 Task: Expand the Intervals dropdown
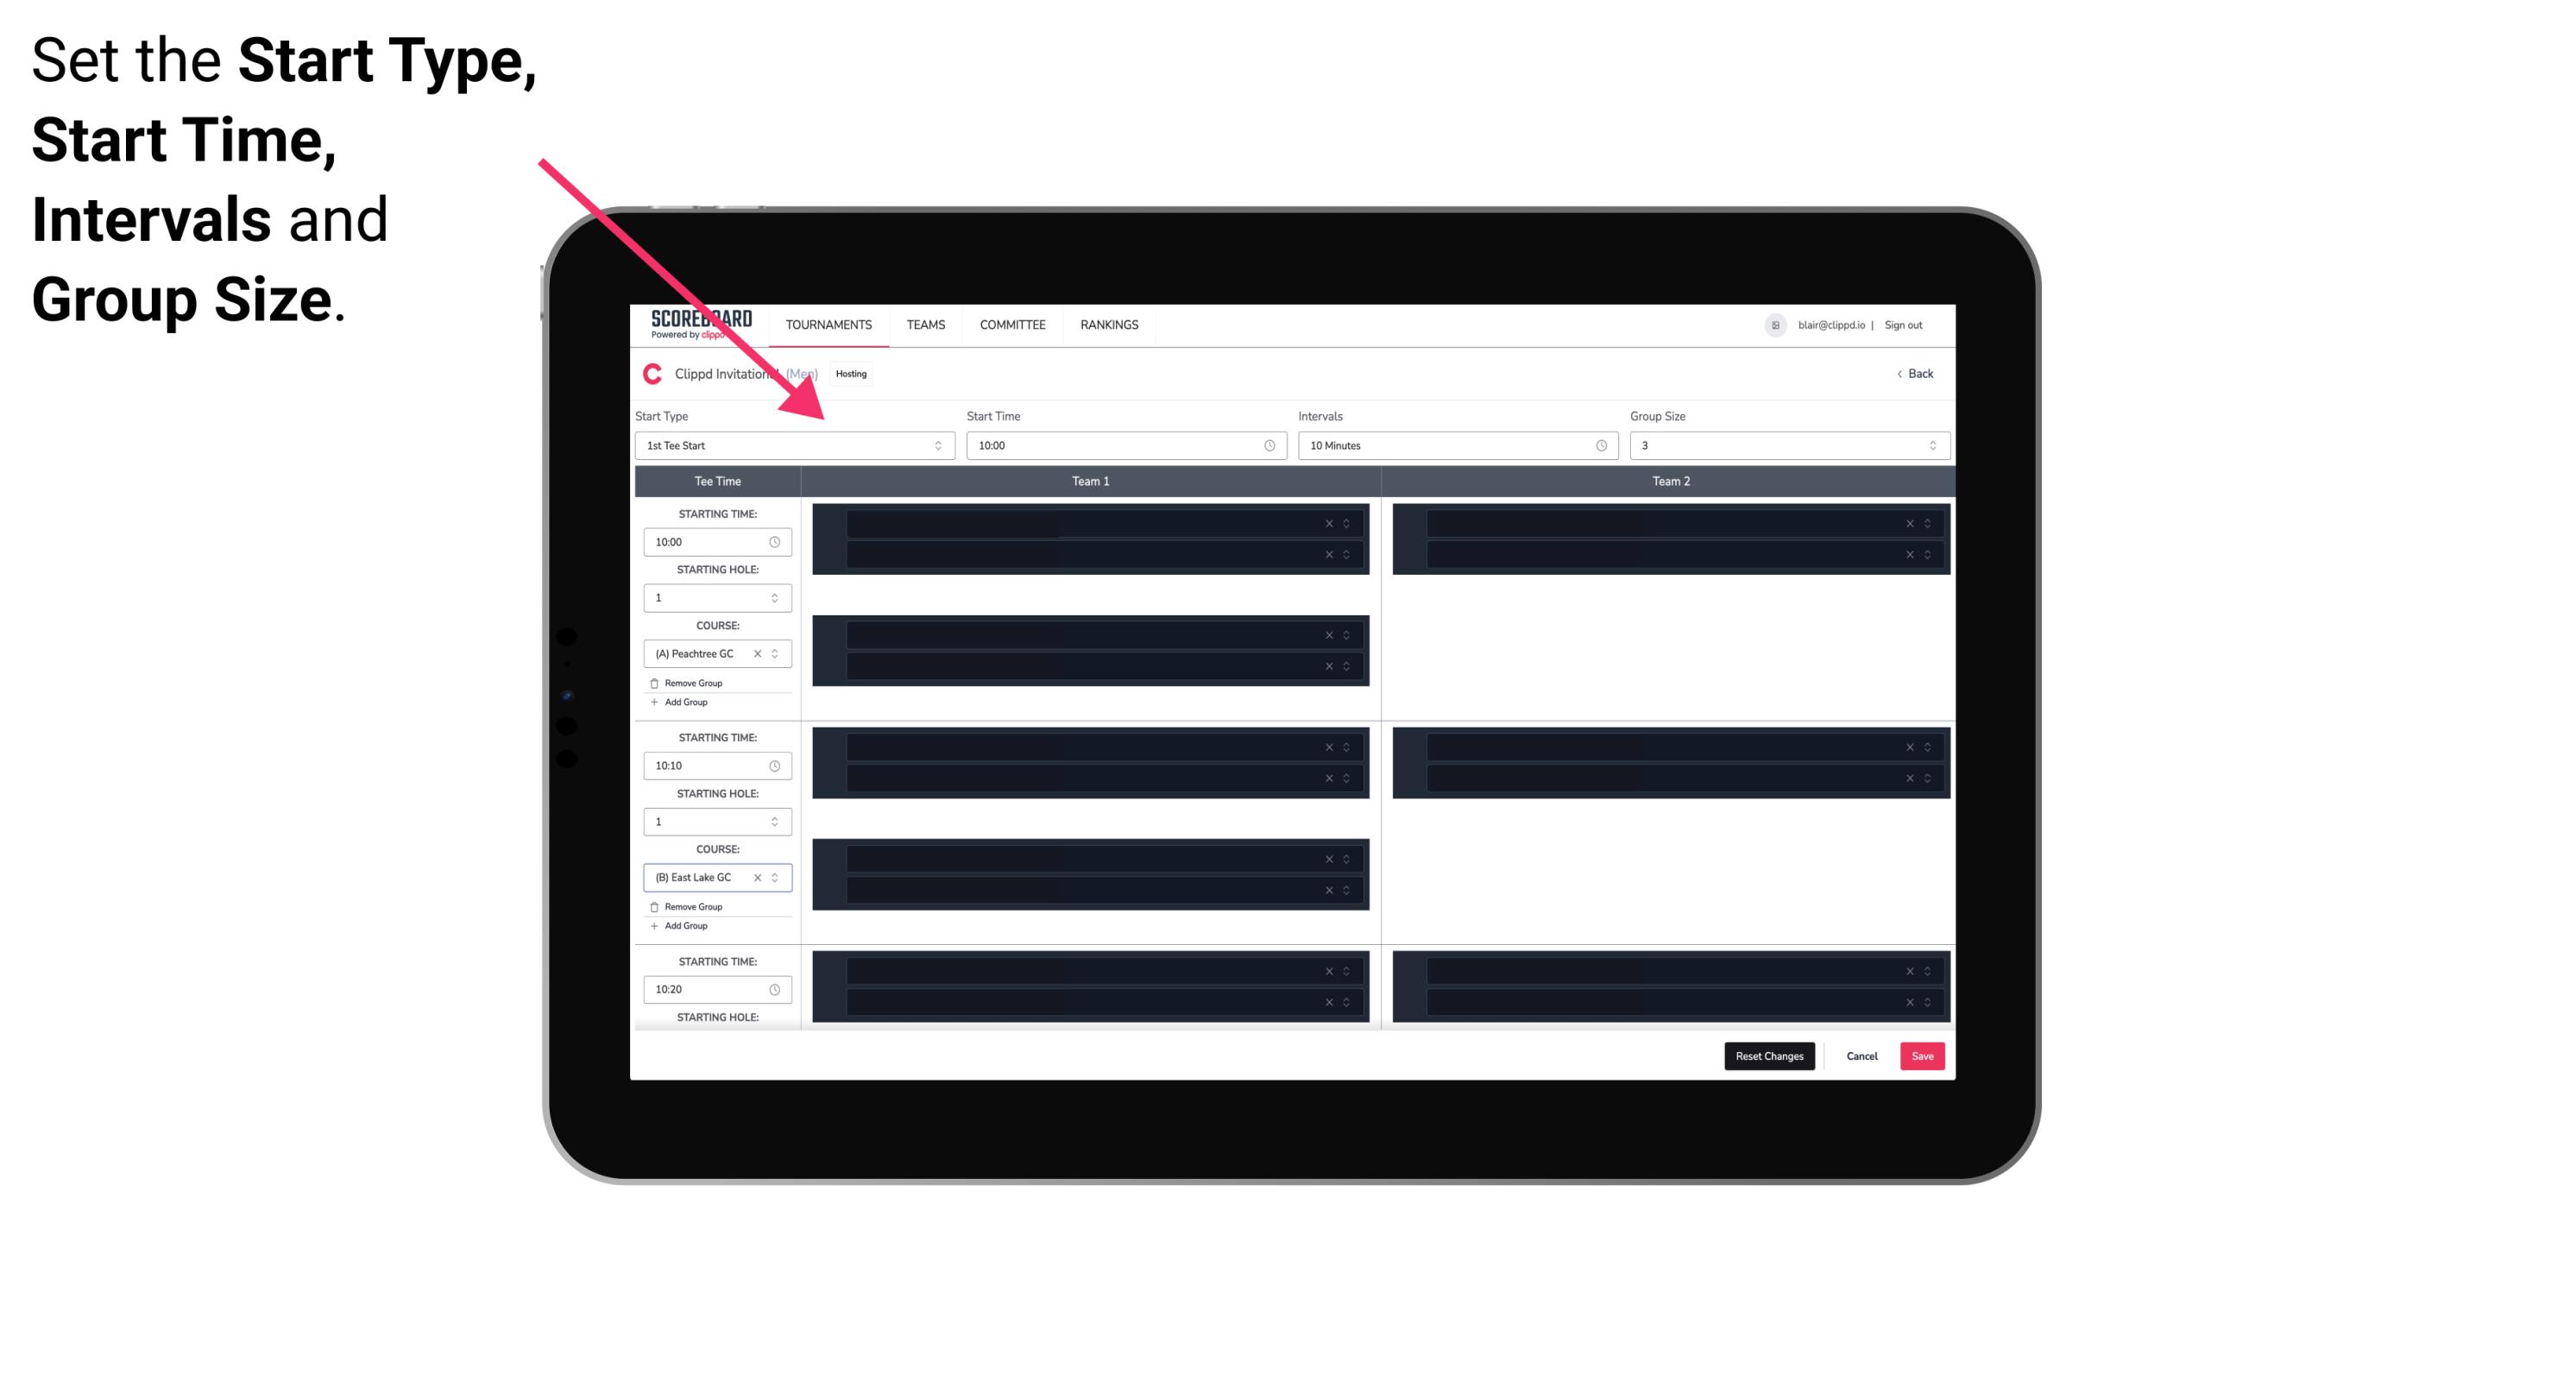(1598, 445)
